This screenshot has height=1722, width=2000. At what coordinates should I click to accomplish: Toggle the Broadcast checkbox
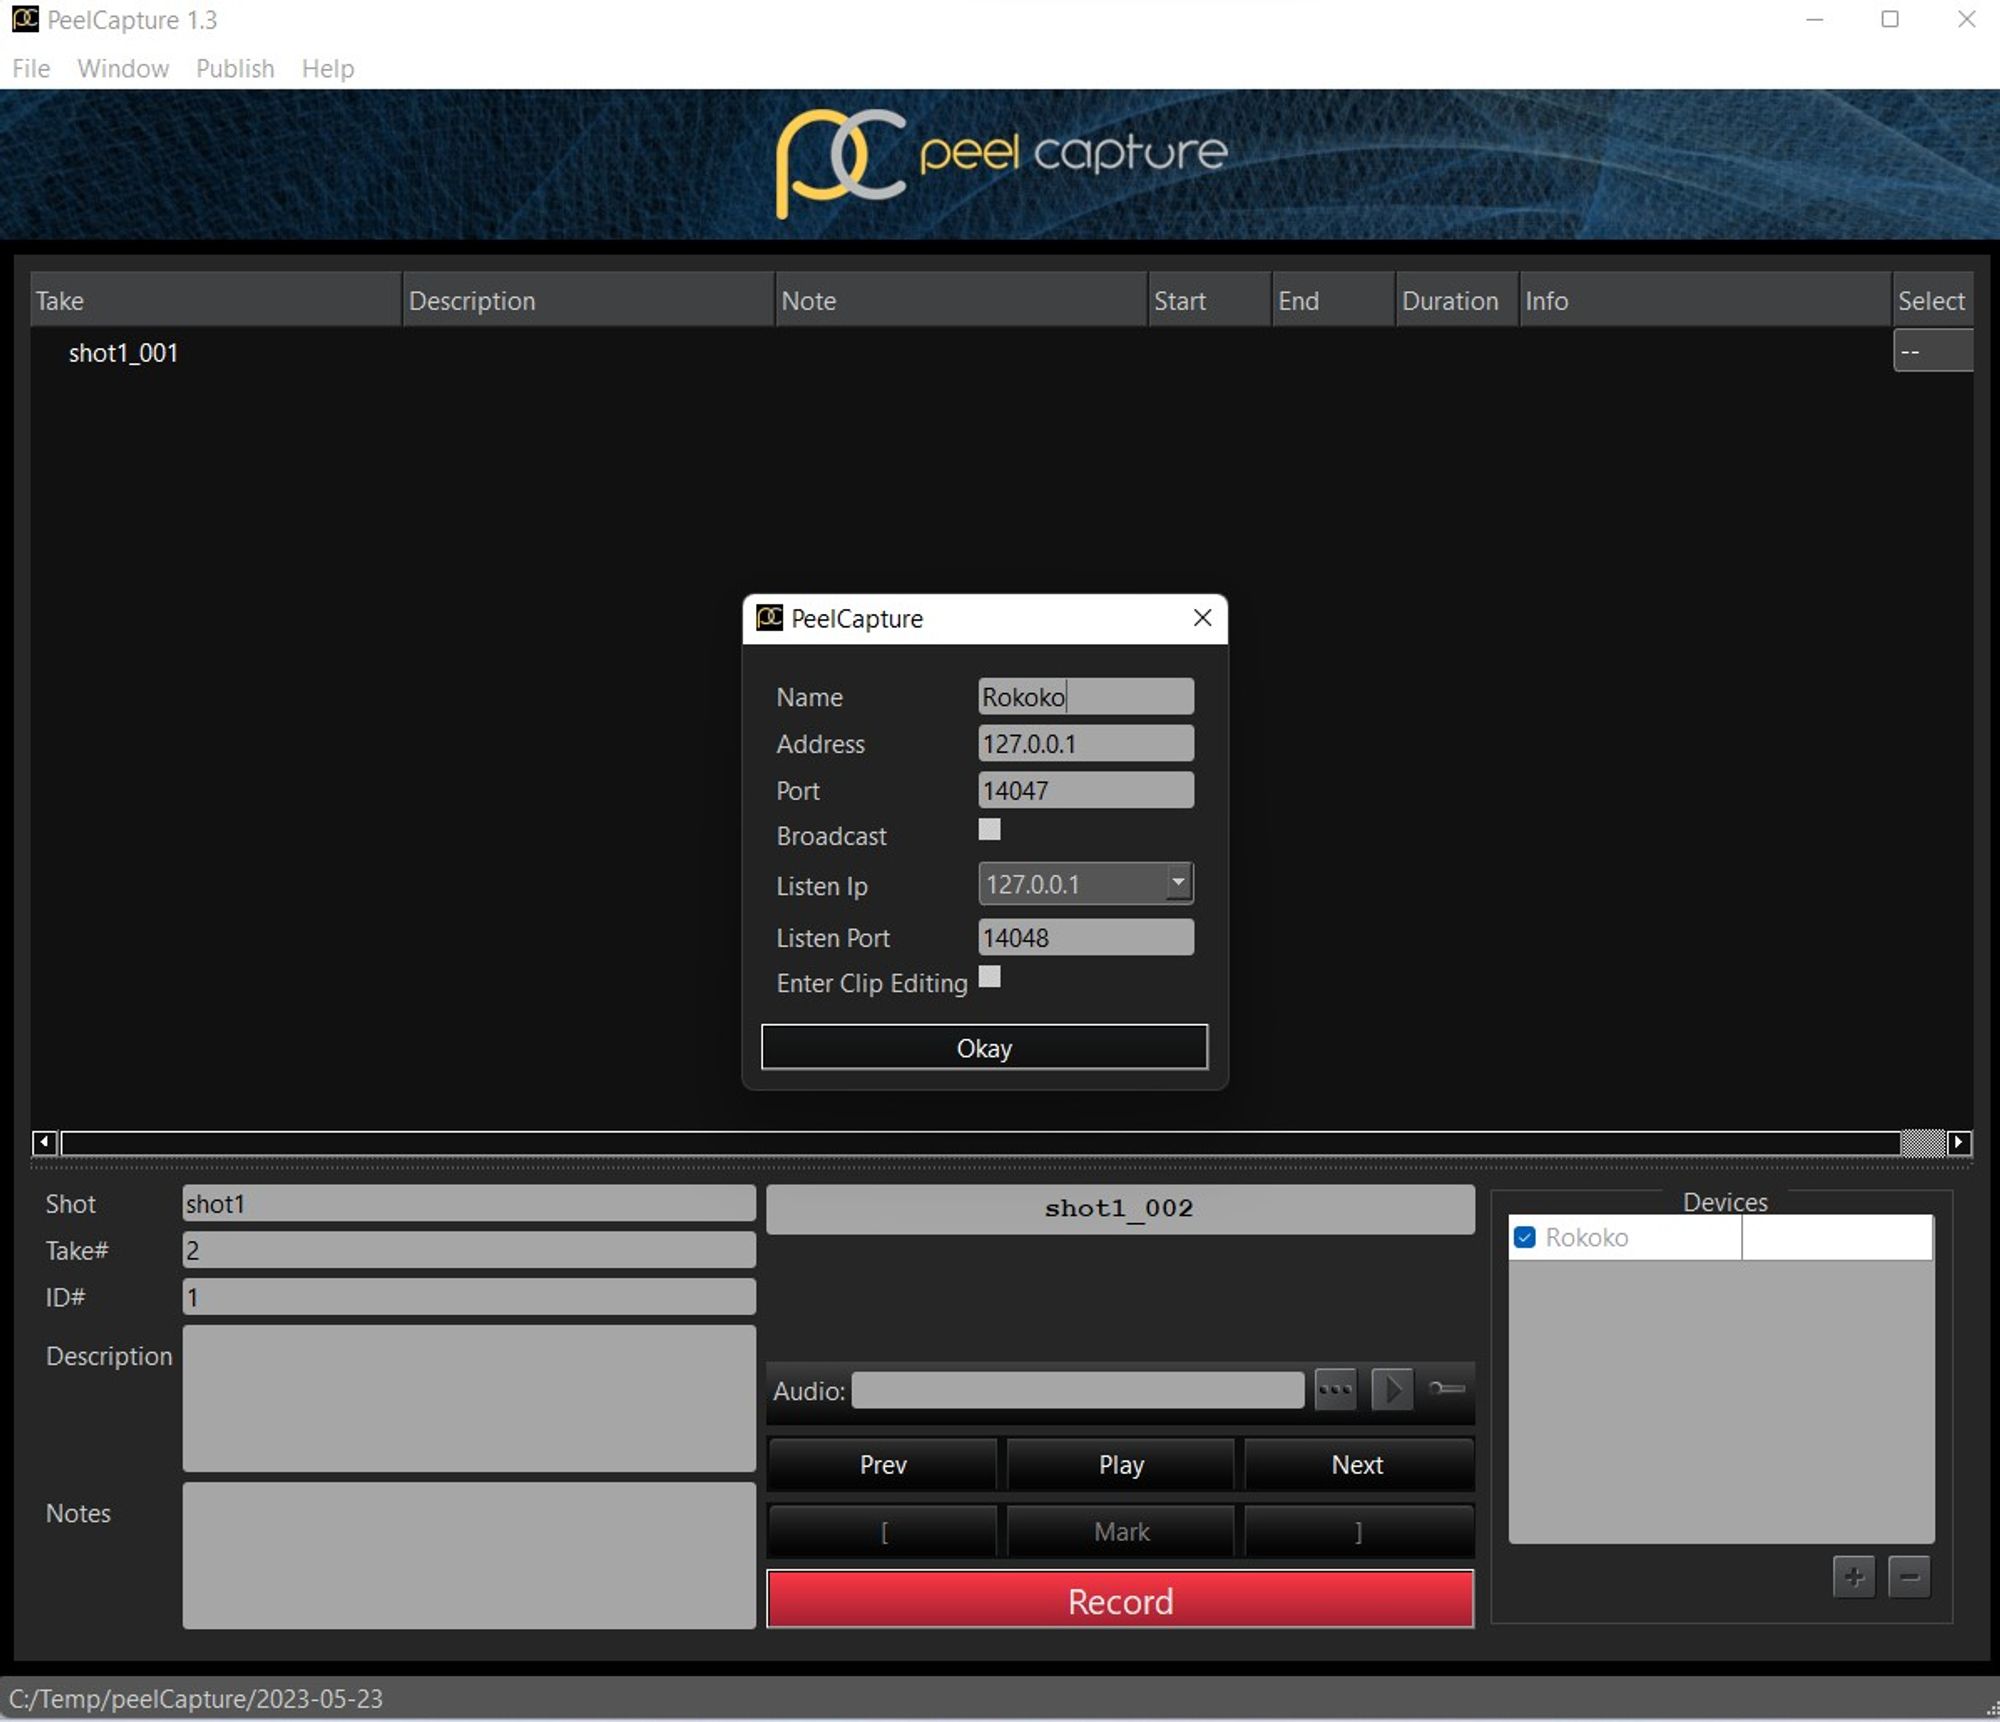point(989,830)
